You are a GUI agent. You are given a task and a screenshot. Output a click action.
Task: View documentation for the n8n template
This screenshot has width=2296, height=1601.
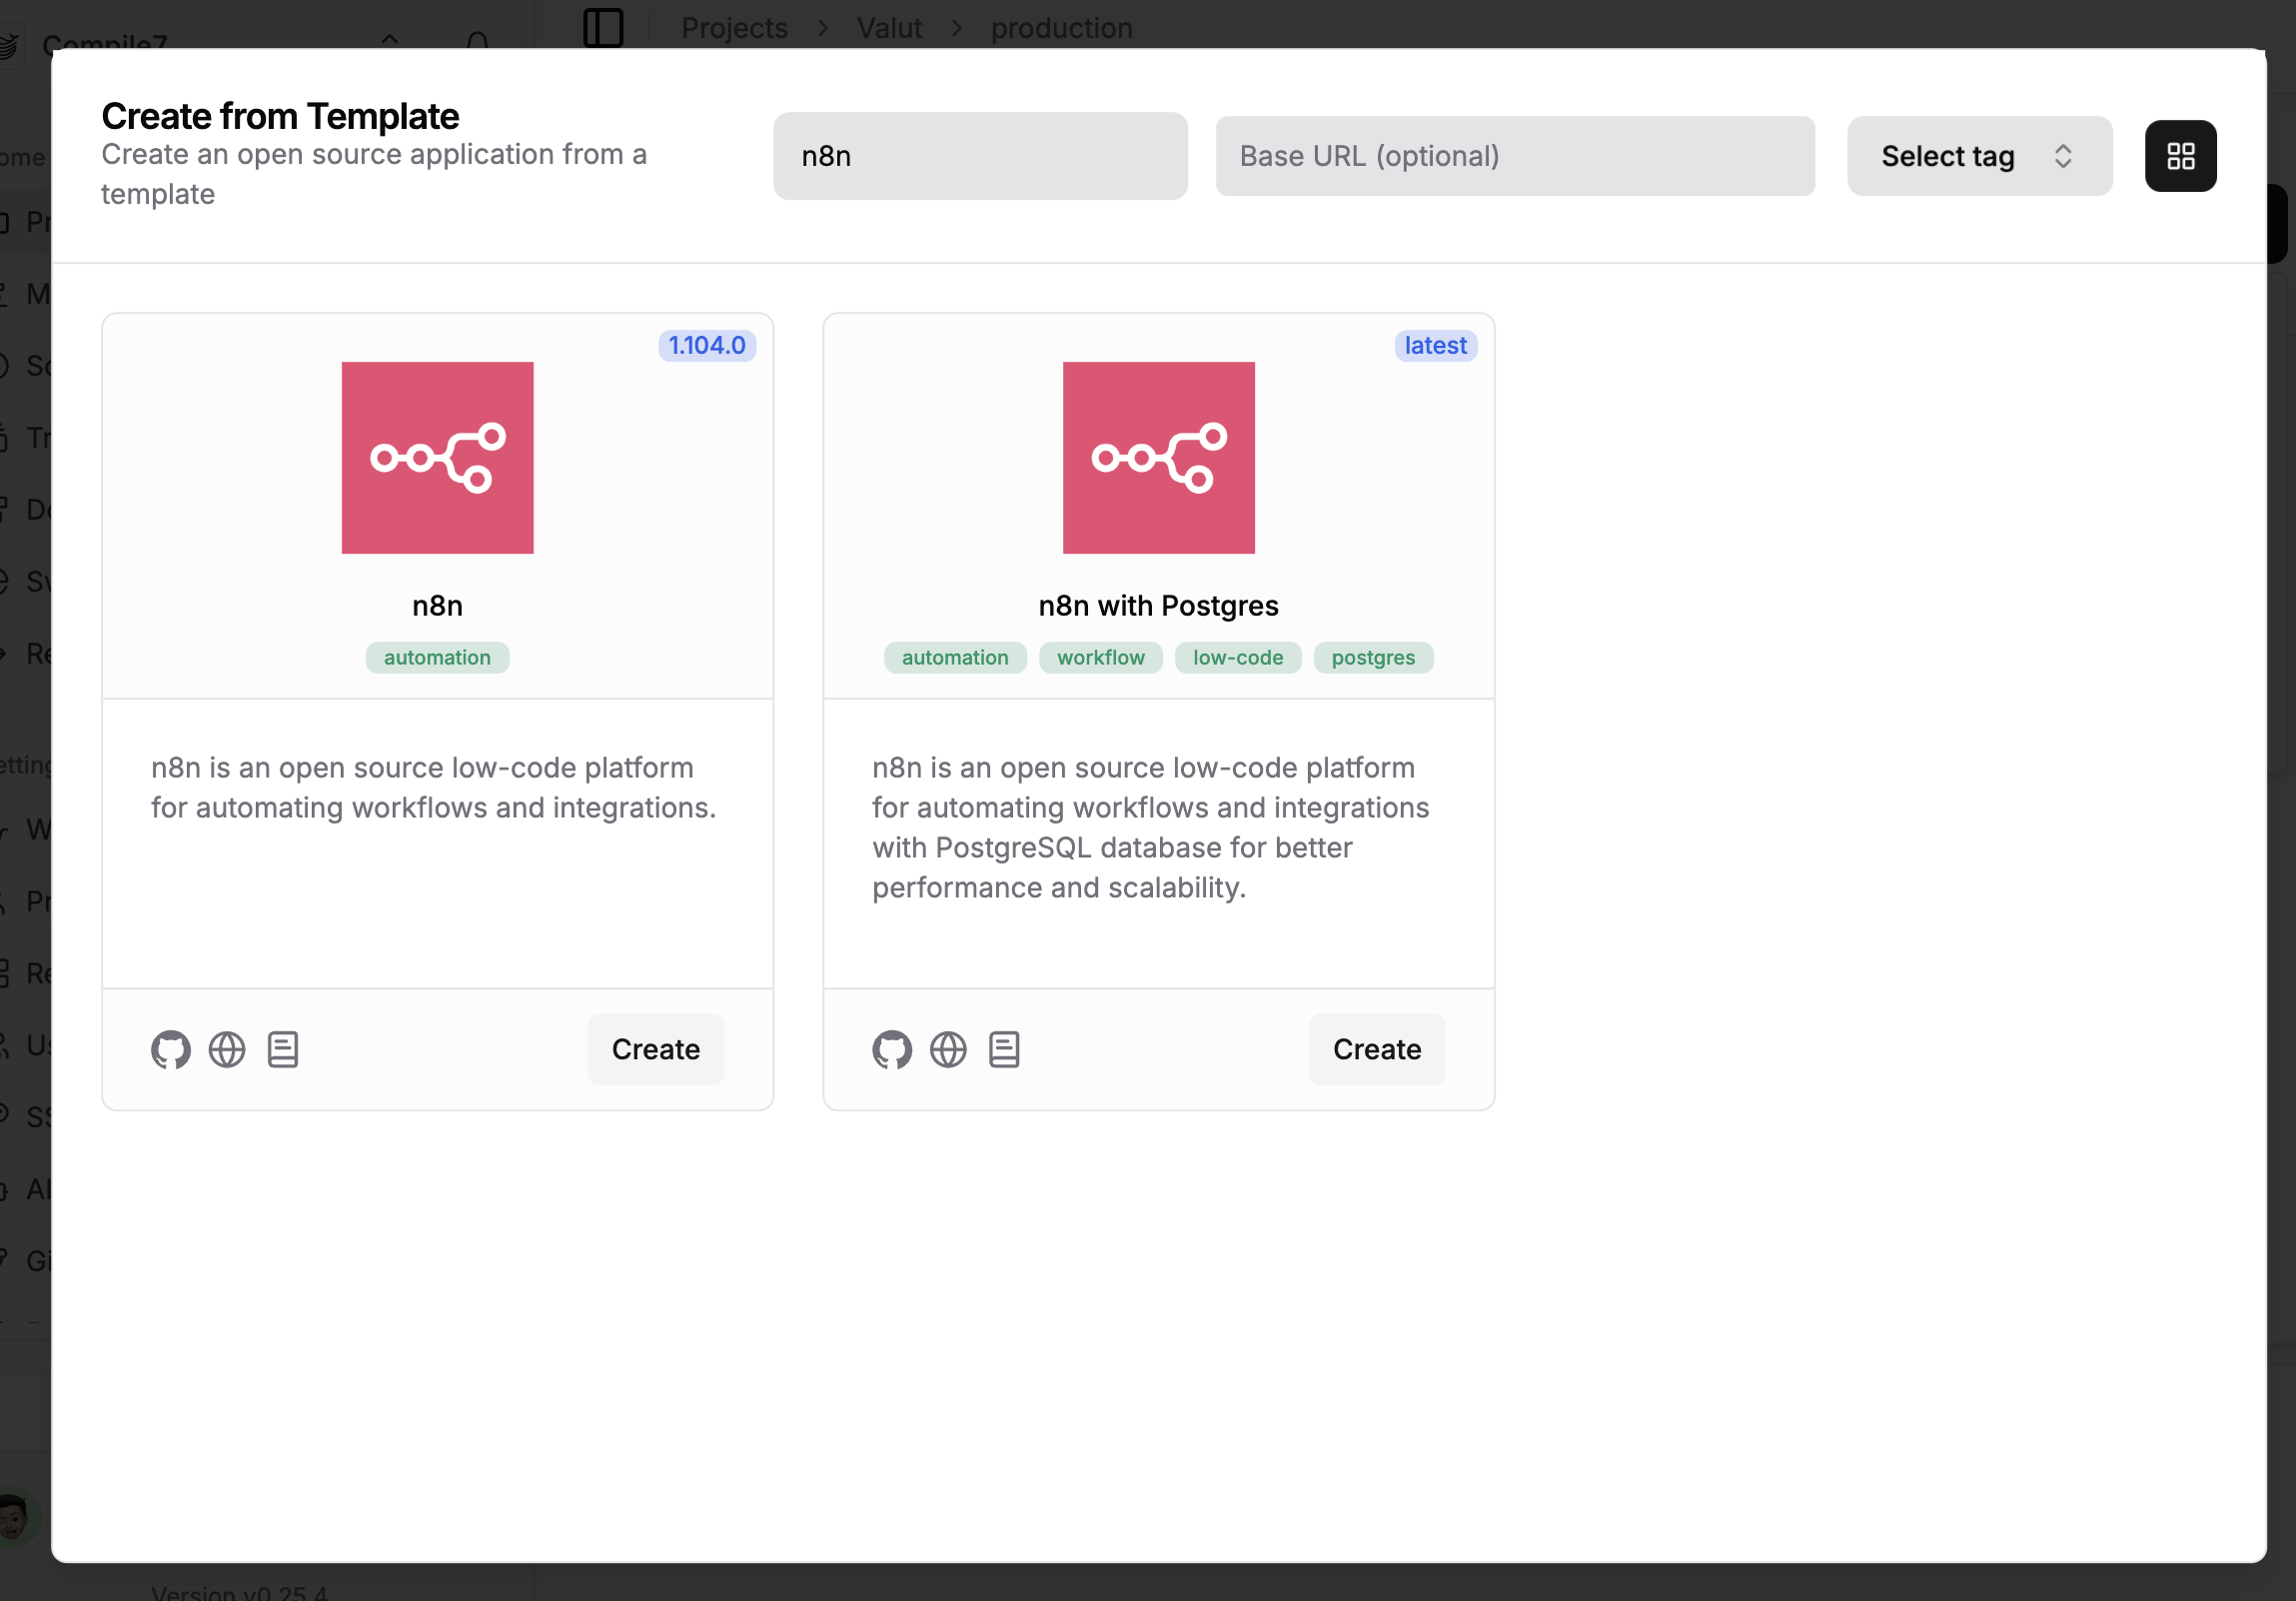coord(283,1049)
